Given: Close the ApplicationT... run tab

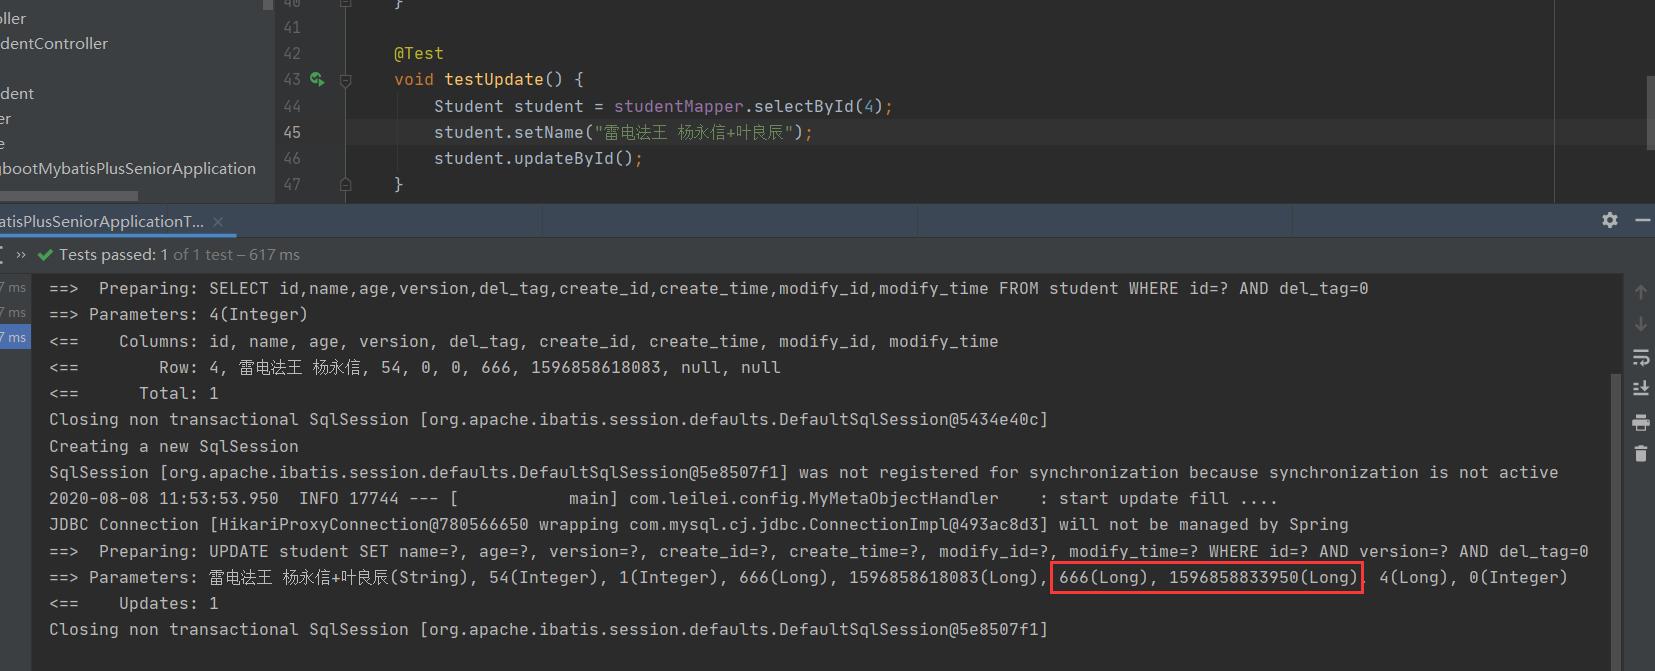Looking at the screenshot, I should (x=218, y=221).
